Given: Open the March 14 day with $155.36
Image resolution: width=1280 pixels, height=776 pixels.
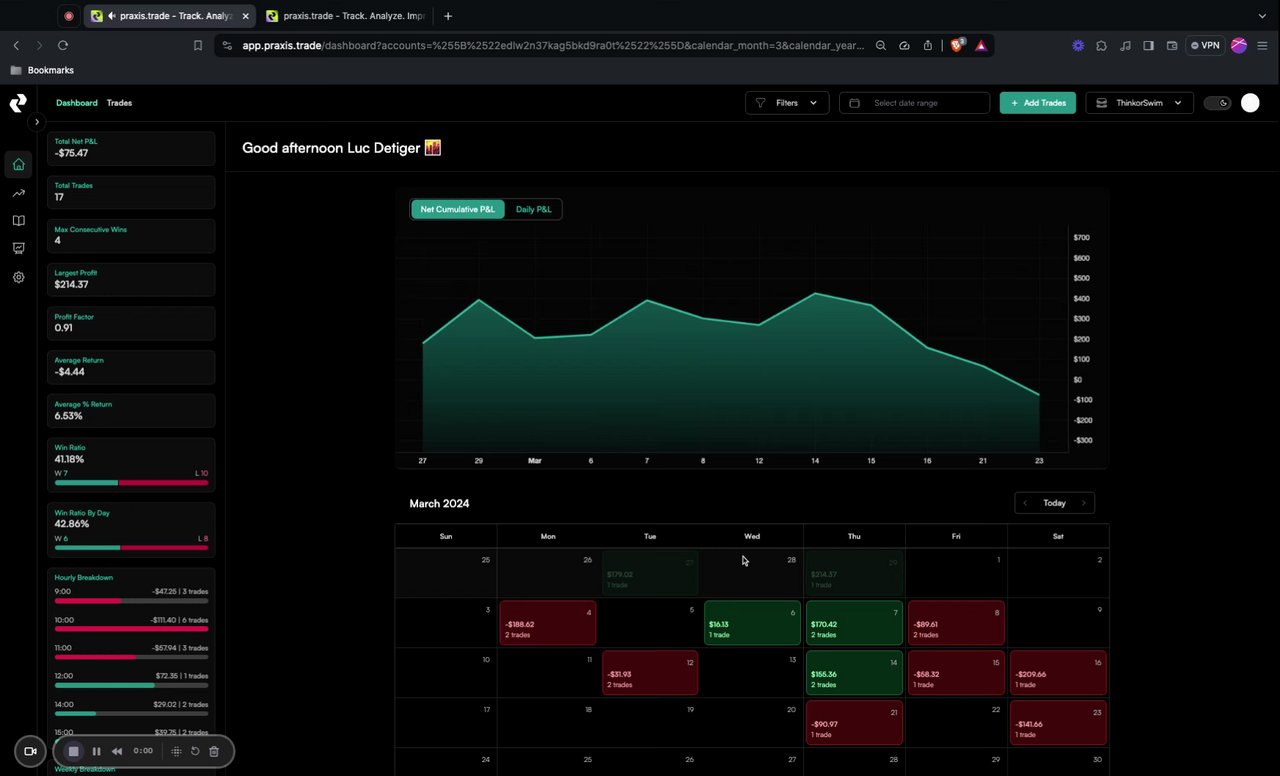Looking at the screenshot, I should [854, 673].
